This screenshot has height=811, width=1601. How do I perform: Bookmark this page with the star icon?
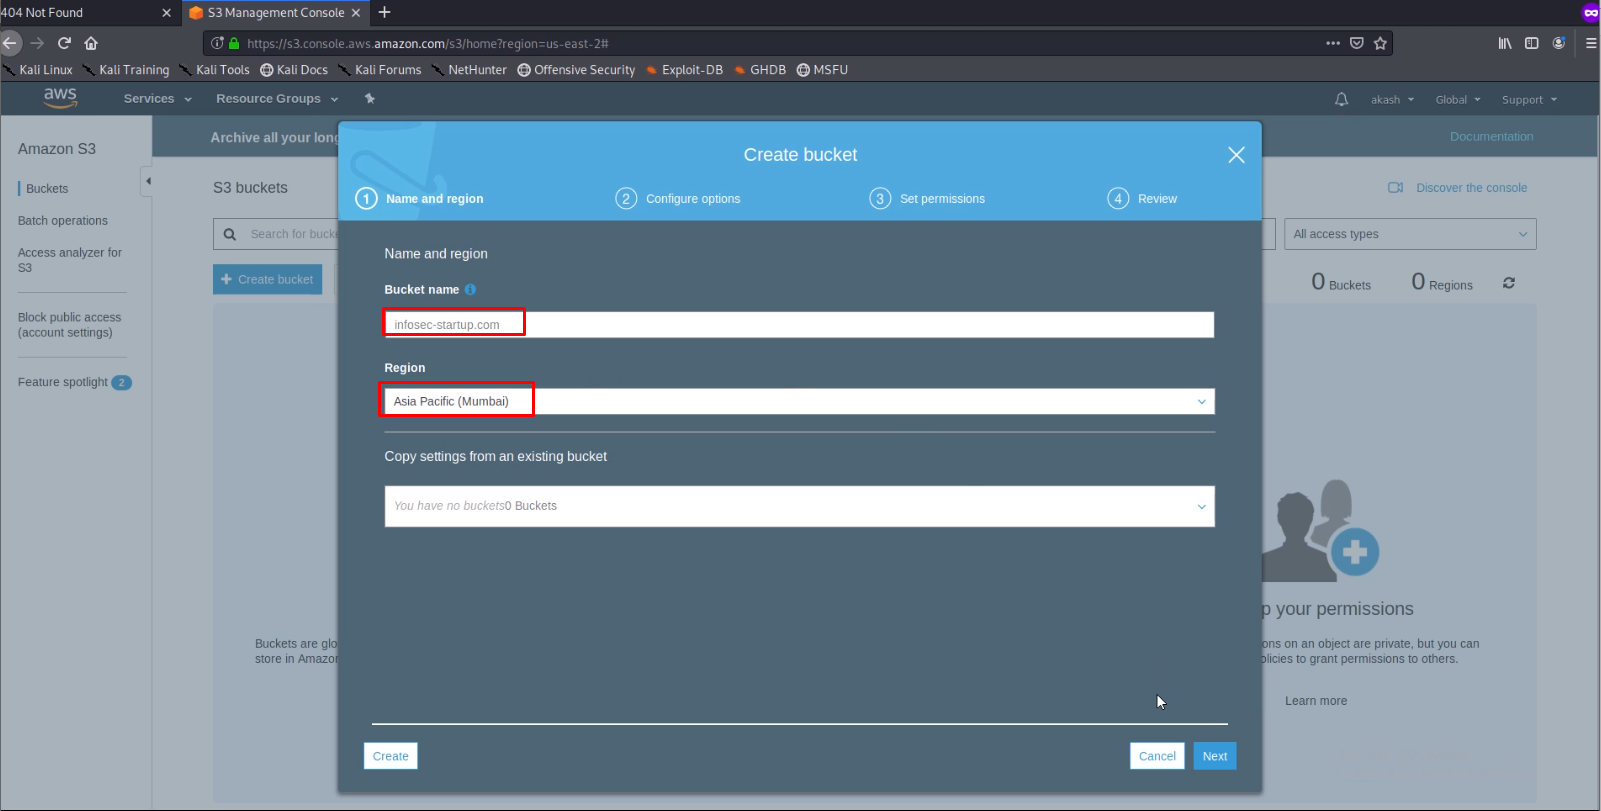pyautogui.click(x=1381, y=43)
